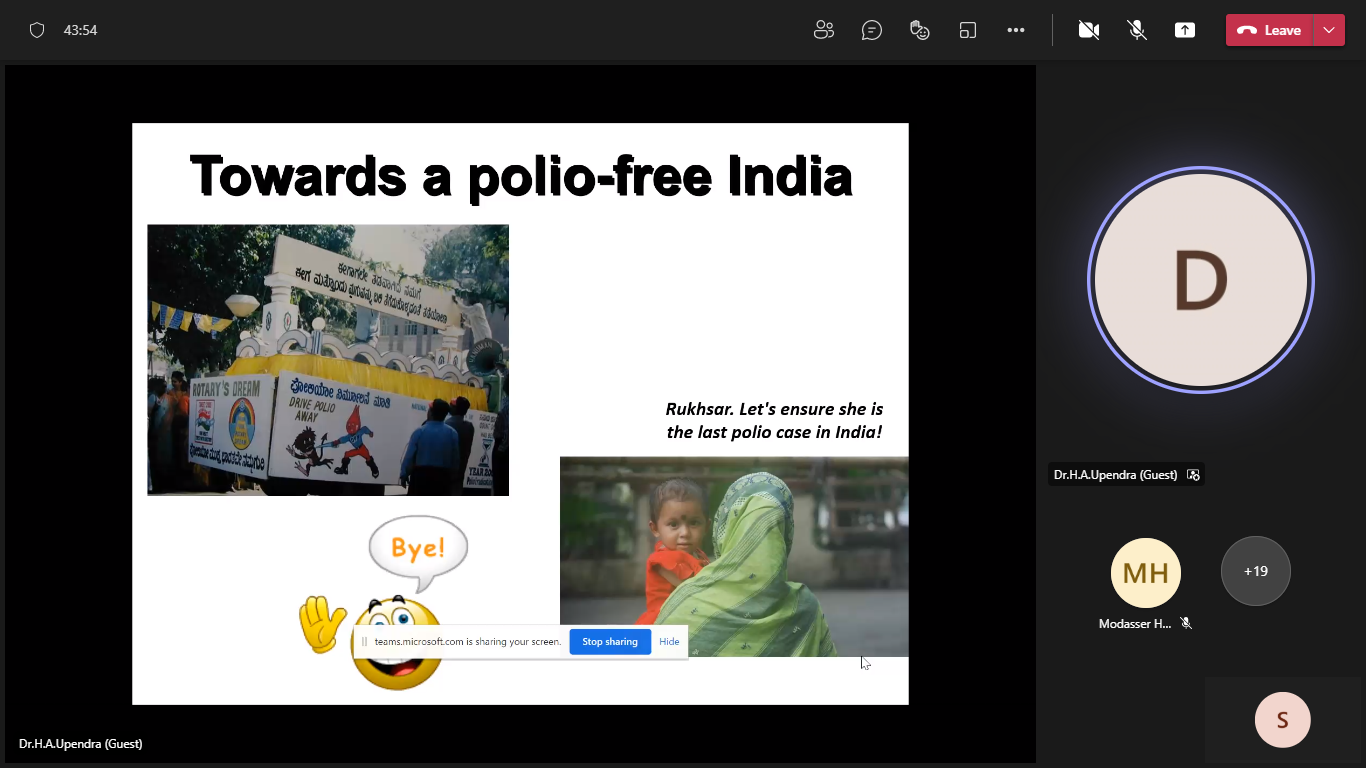Screen dimensions: 1366x768
Task: Select Modasser's MH avatar
Action: coord(1145,573)
